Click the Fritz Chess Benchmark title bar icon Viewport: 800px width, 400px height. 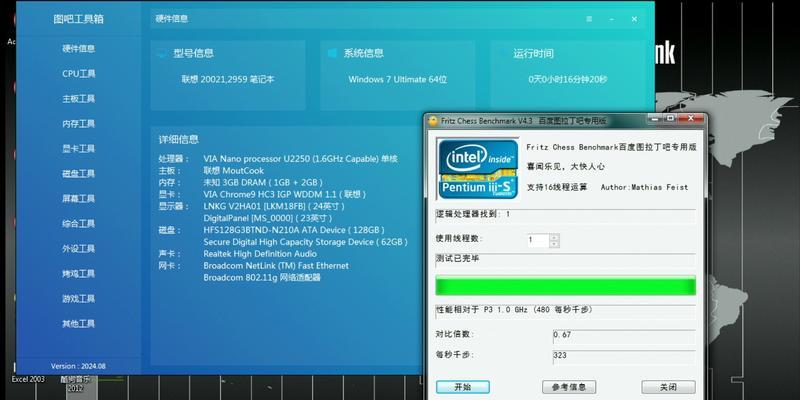(433, 121)
